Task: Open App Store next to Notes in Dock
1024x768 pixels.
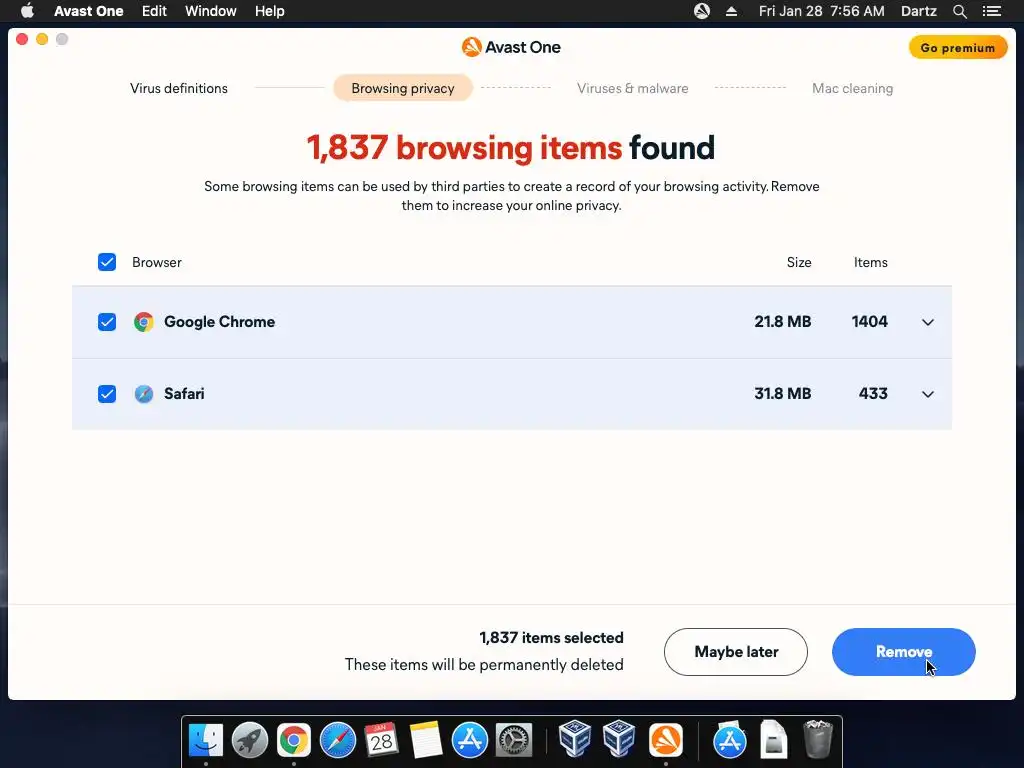Action: coord(470,741)
